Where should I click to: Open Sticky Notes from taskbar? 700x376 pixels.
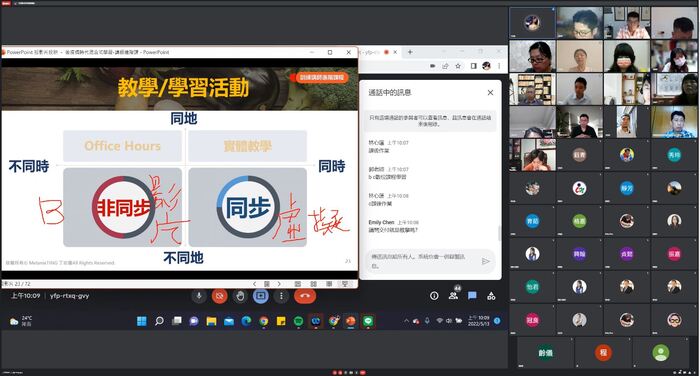coord(281,321)
